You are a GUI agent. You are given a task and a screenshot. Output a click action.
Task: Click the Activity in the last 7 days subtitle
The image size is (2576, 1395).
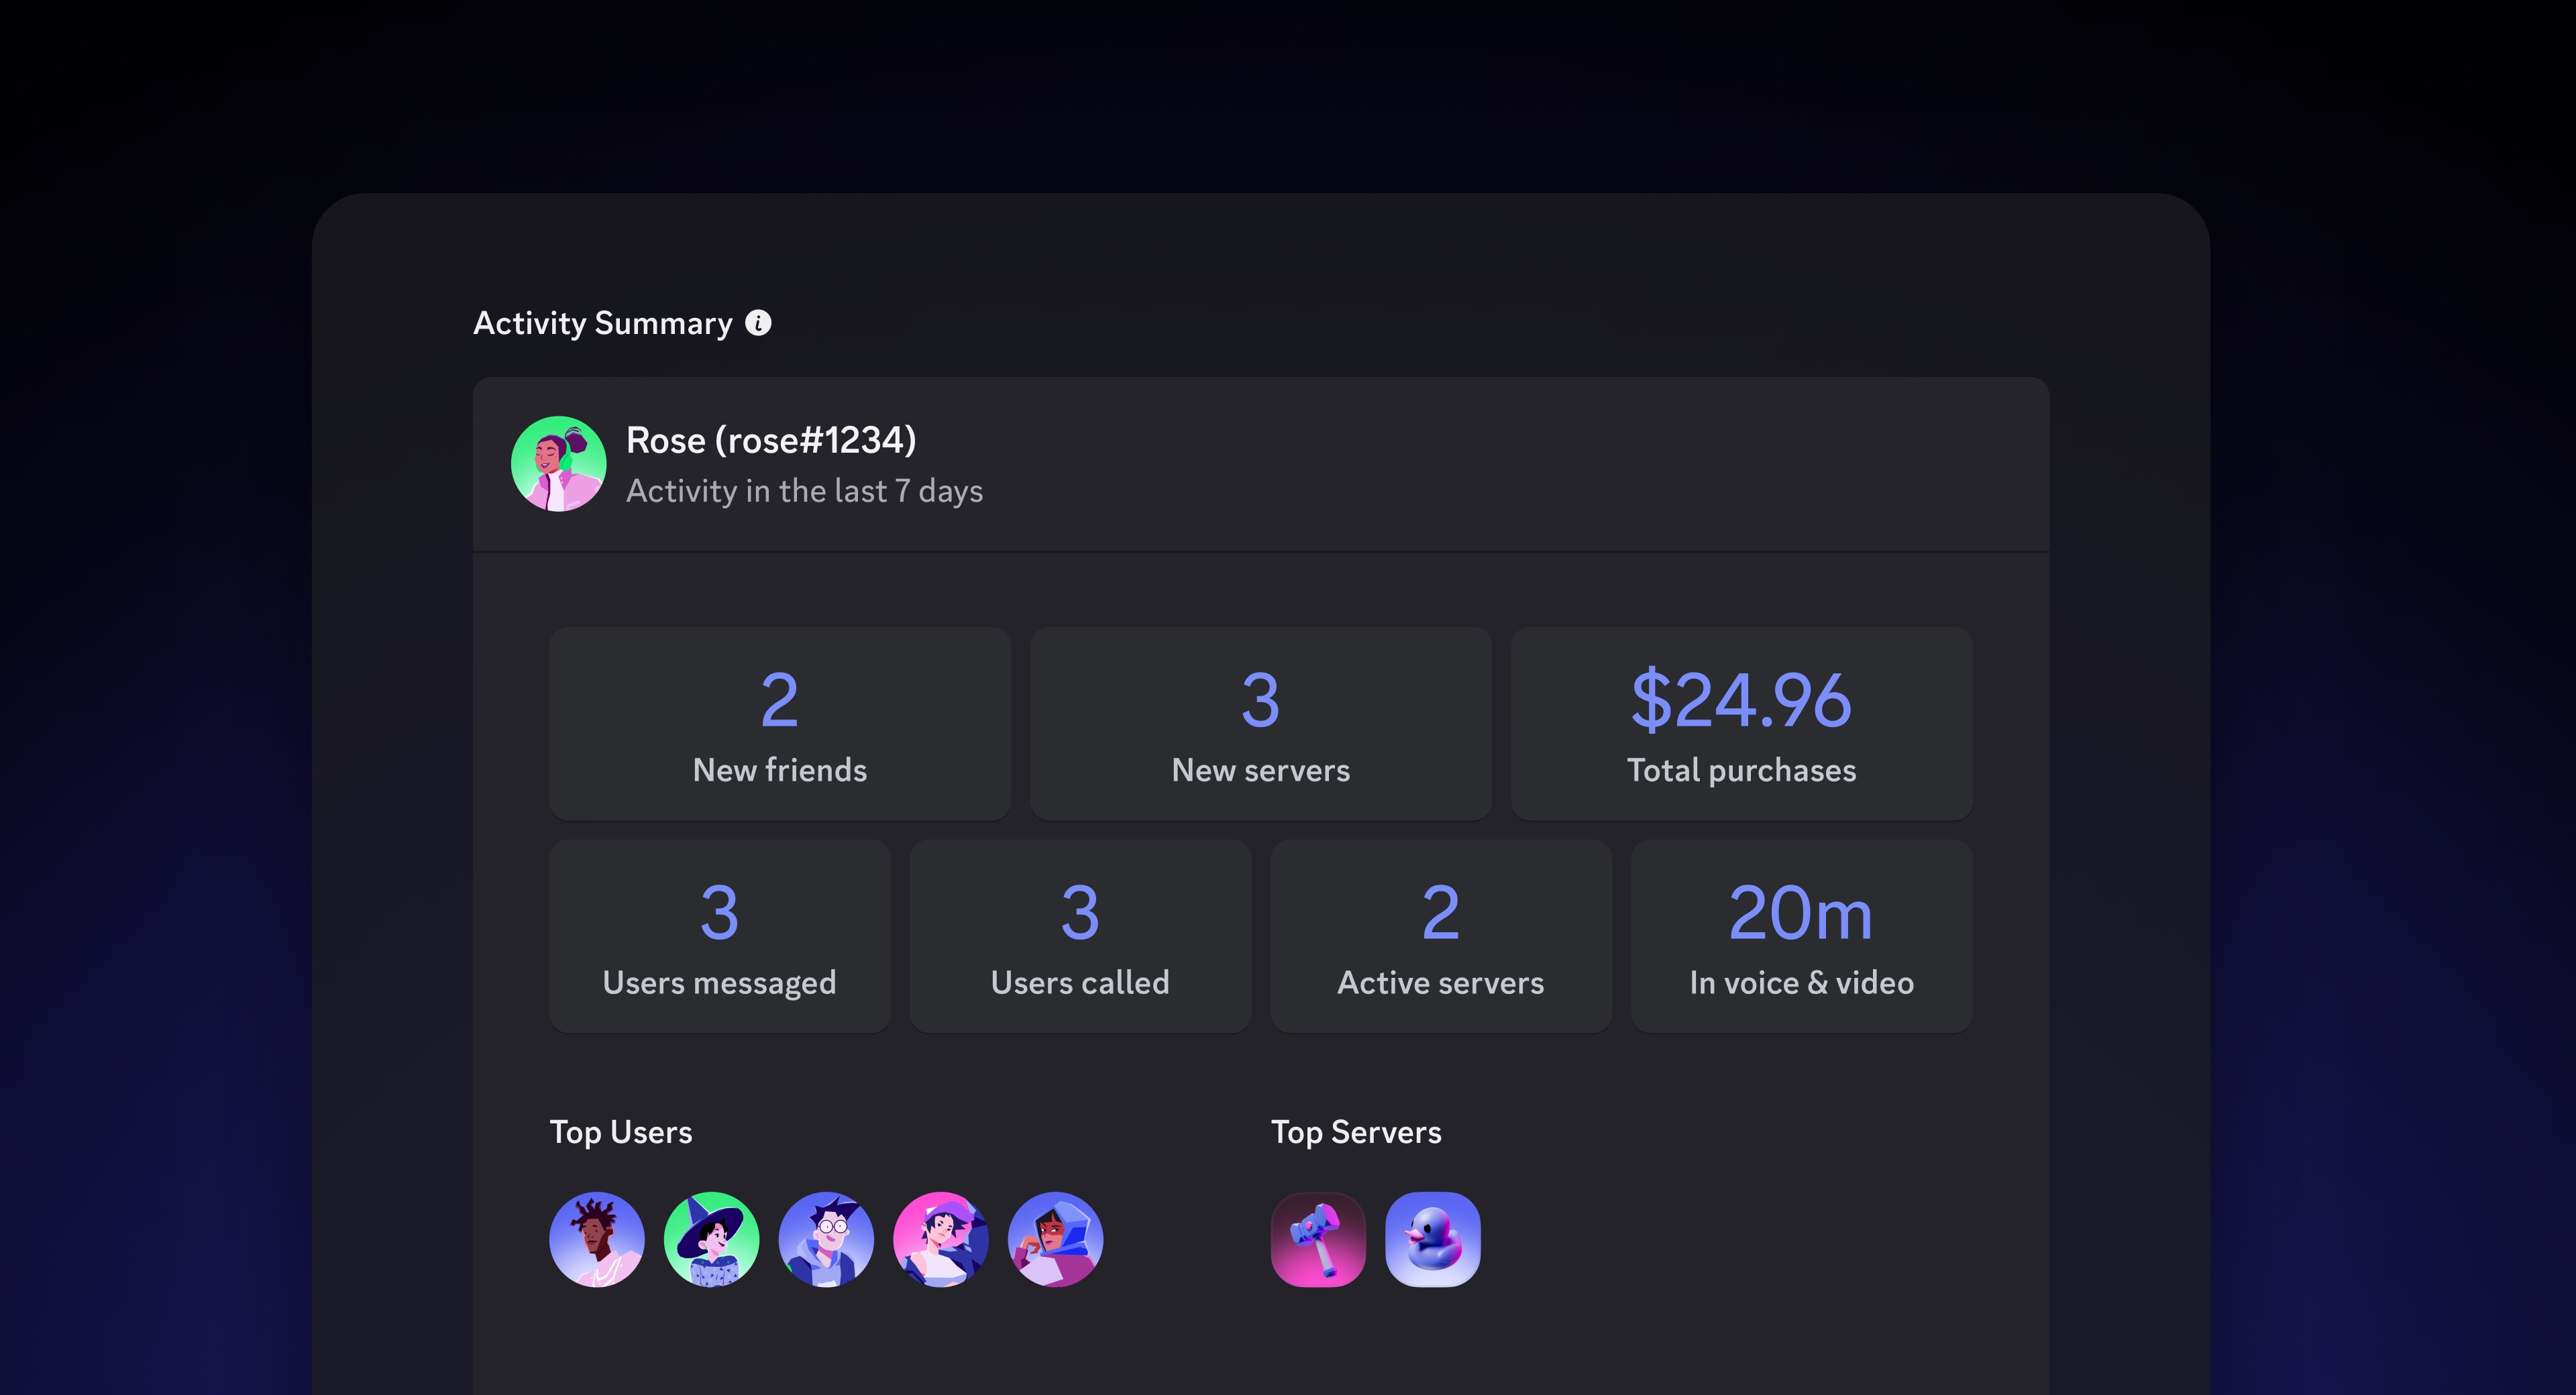pos(805,491)
